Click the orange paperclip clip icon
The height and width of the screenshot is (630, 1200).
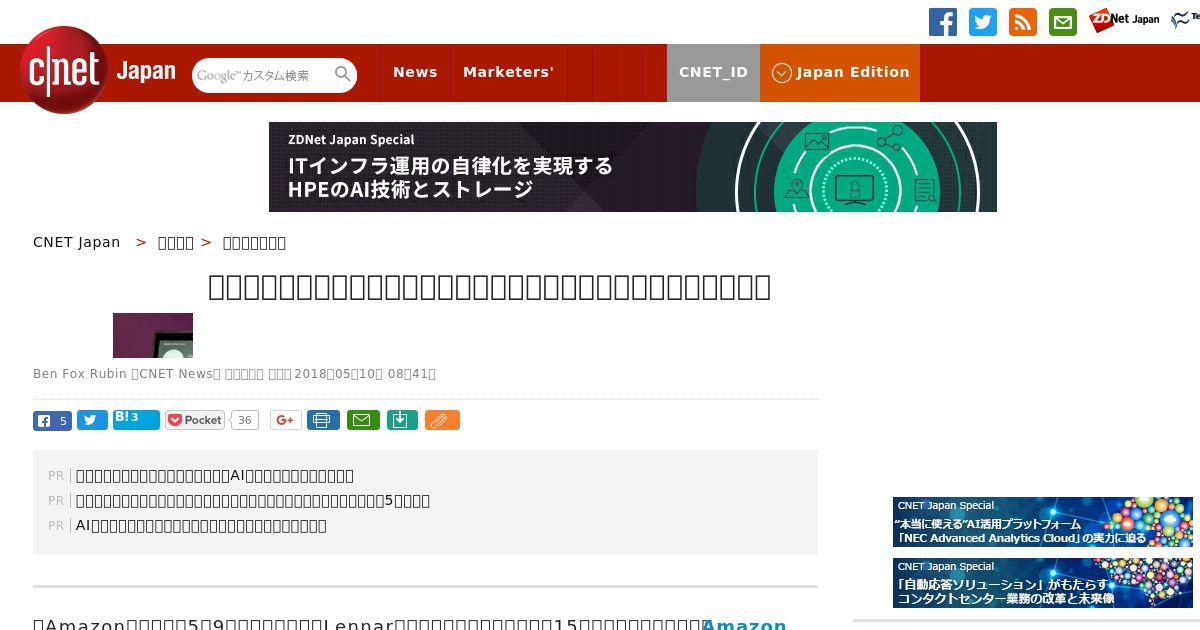tap(442, 420)
